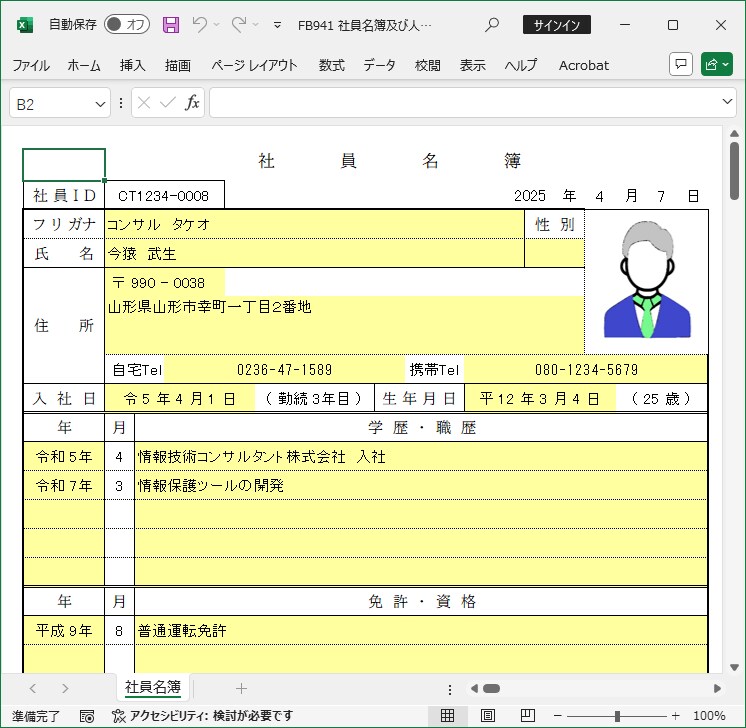This screenshot has height=728, width=746.
Task: Open Insert Function fx button
Action: click(192, 103)
